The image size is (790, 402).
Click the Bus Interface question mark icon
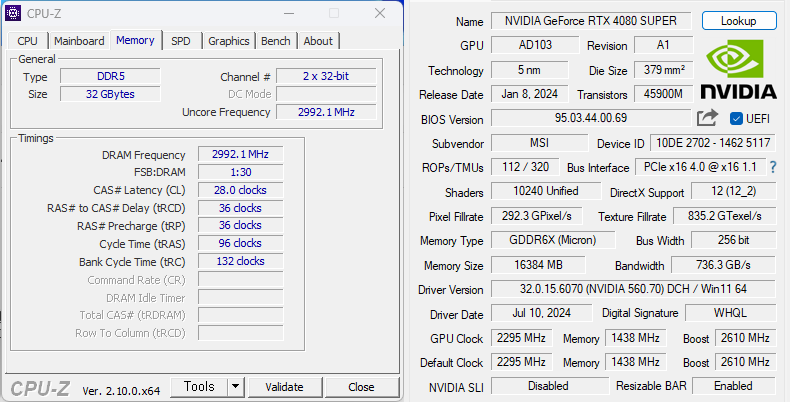[x=773, y=167]
